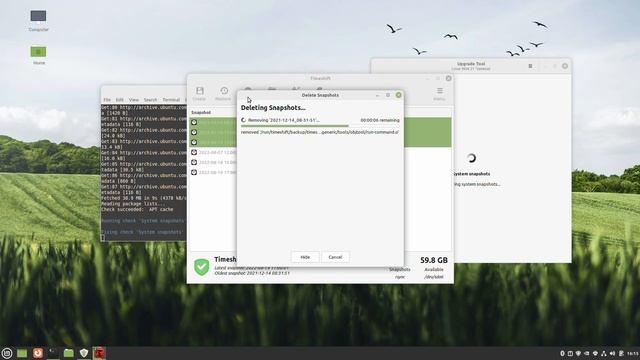Click the shield update manager panel icon
640x360 pixels.
tap(84, 353)
